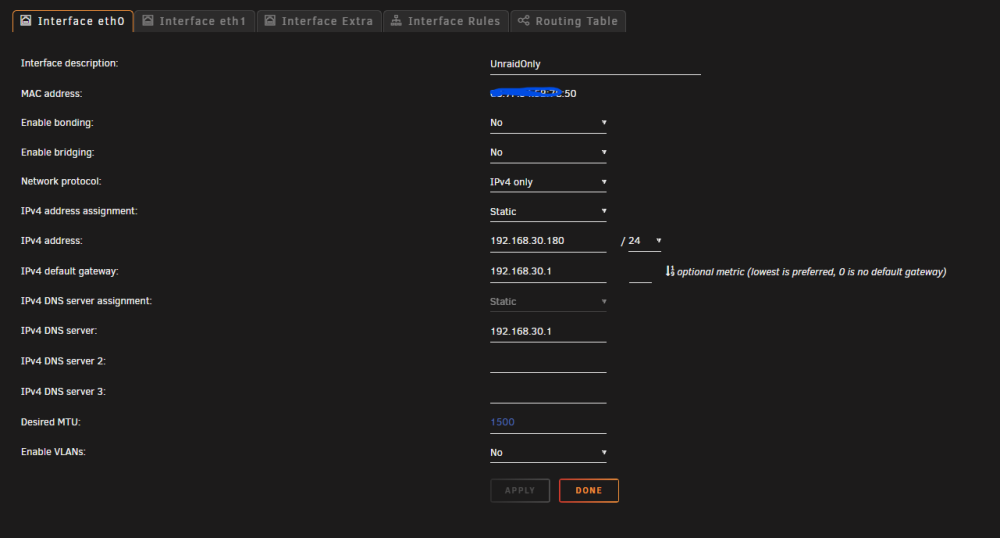Viewport: 1000px width, 538px height.
Task: Click the Interface Rules network icon
Action: pyautogui.click(x=396, y=20)
